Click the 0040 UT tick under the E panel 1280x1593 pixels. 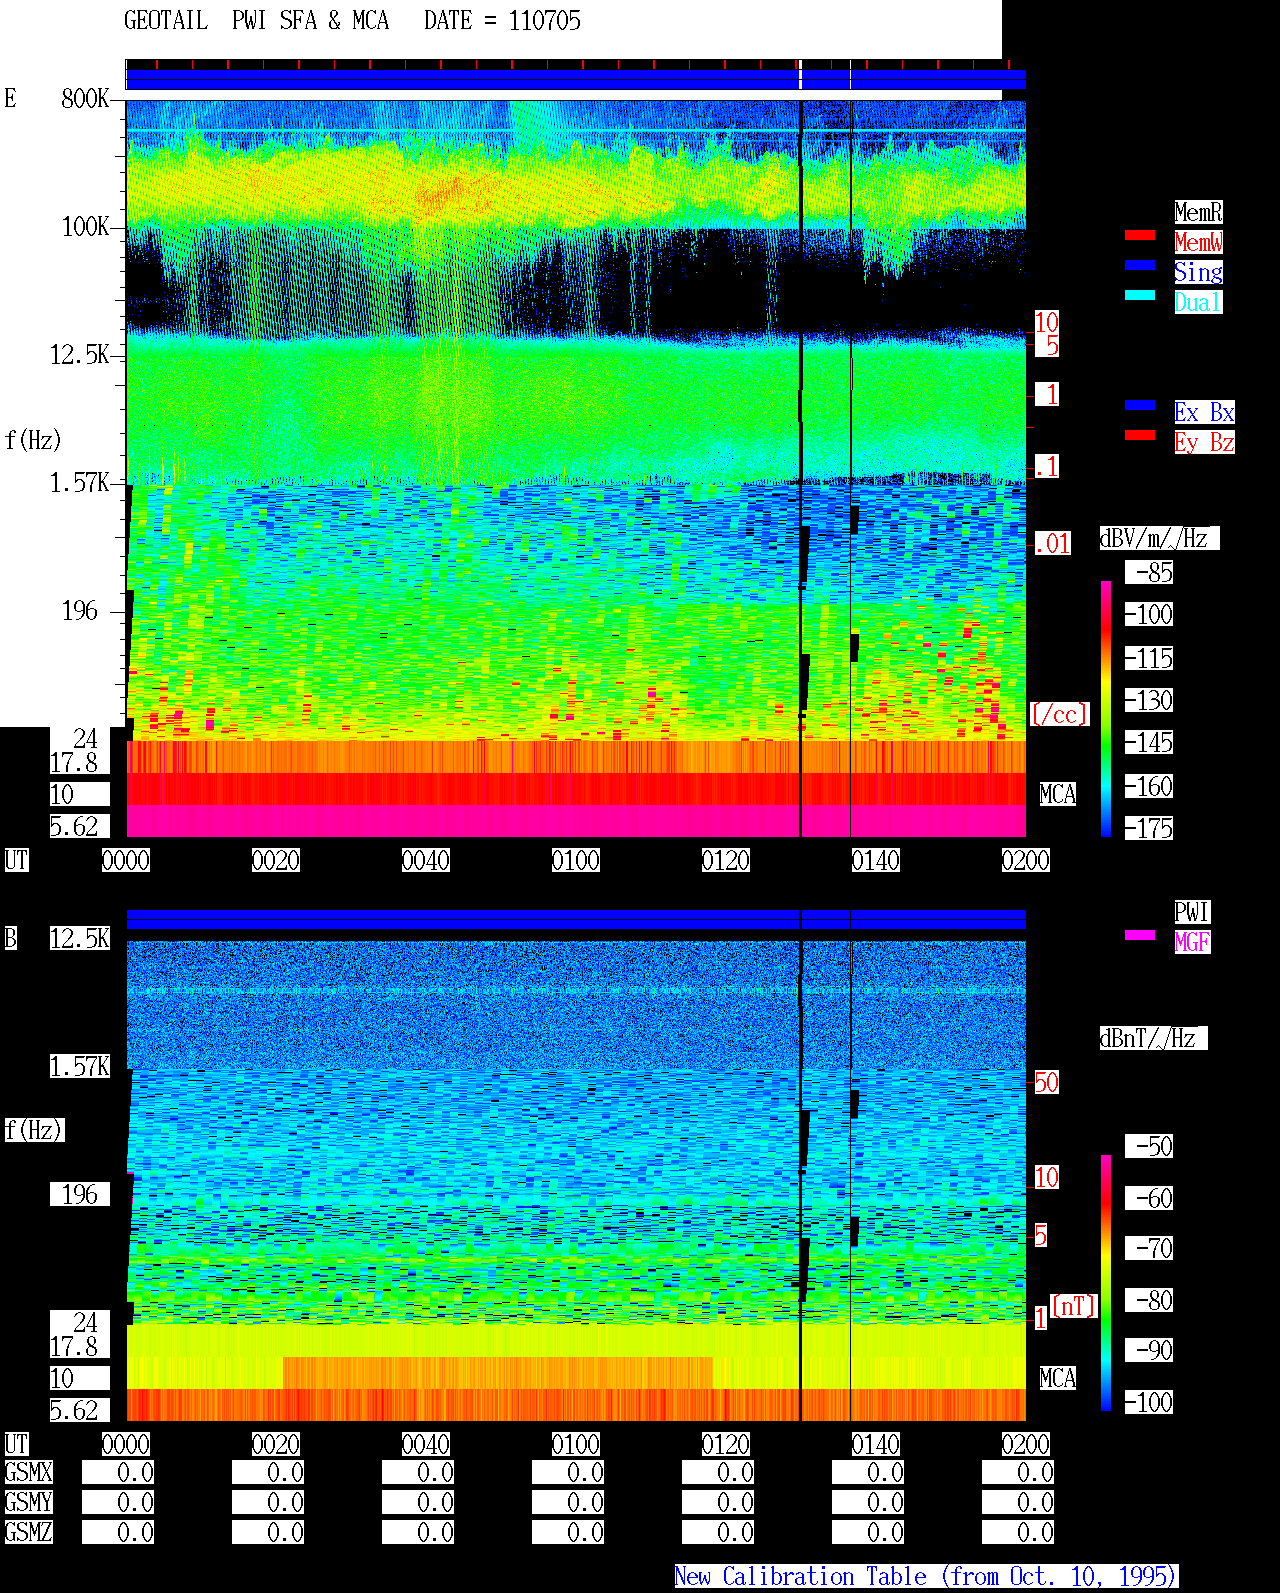pyautogui.click(x=426, y=860)
